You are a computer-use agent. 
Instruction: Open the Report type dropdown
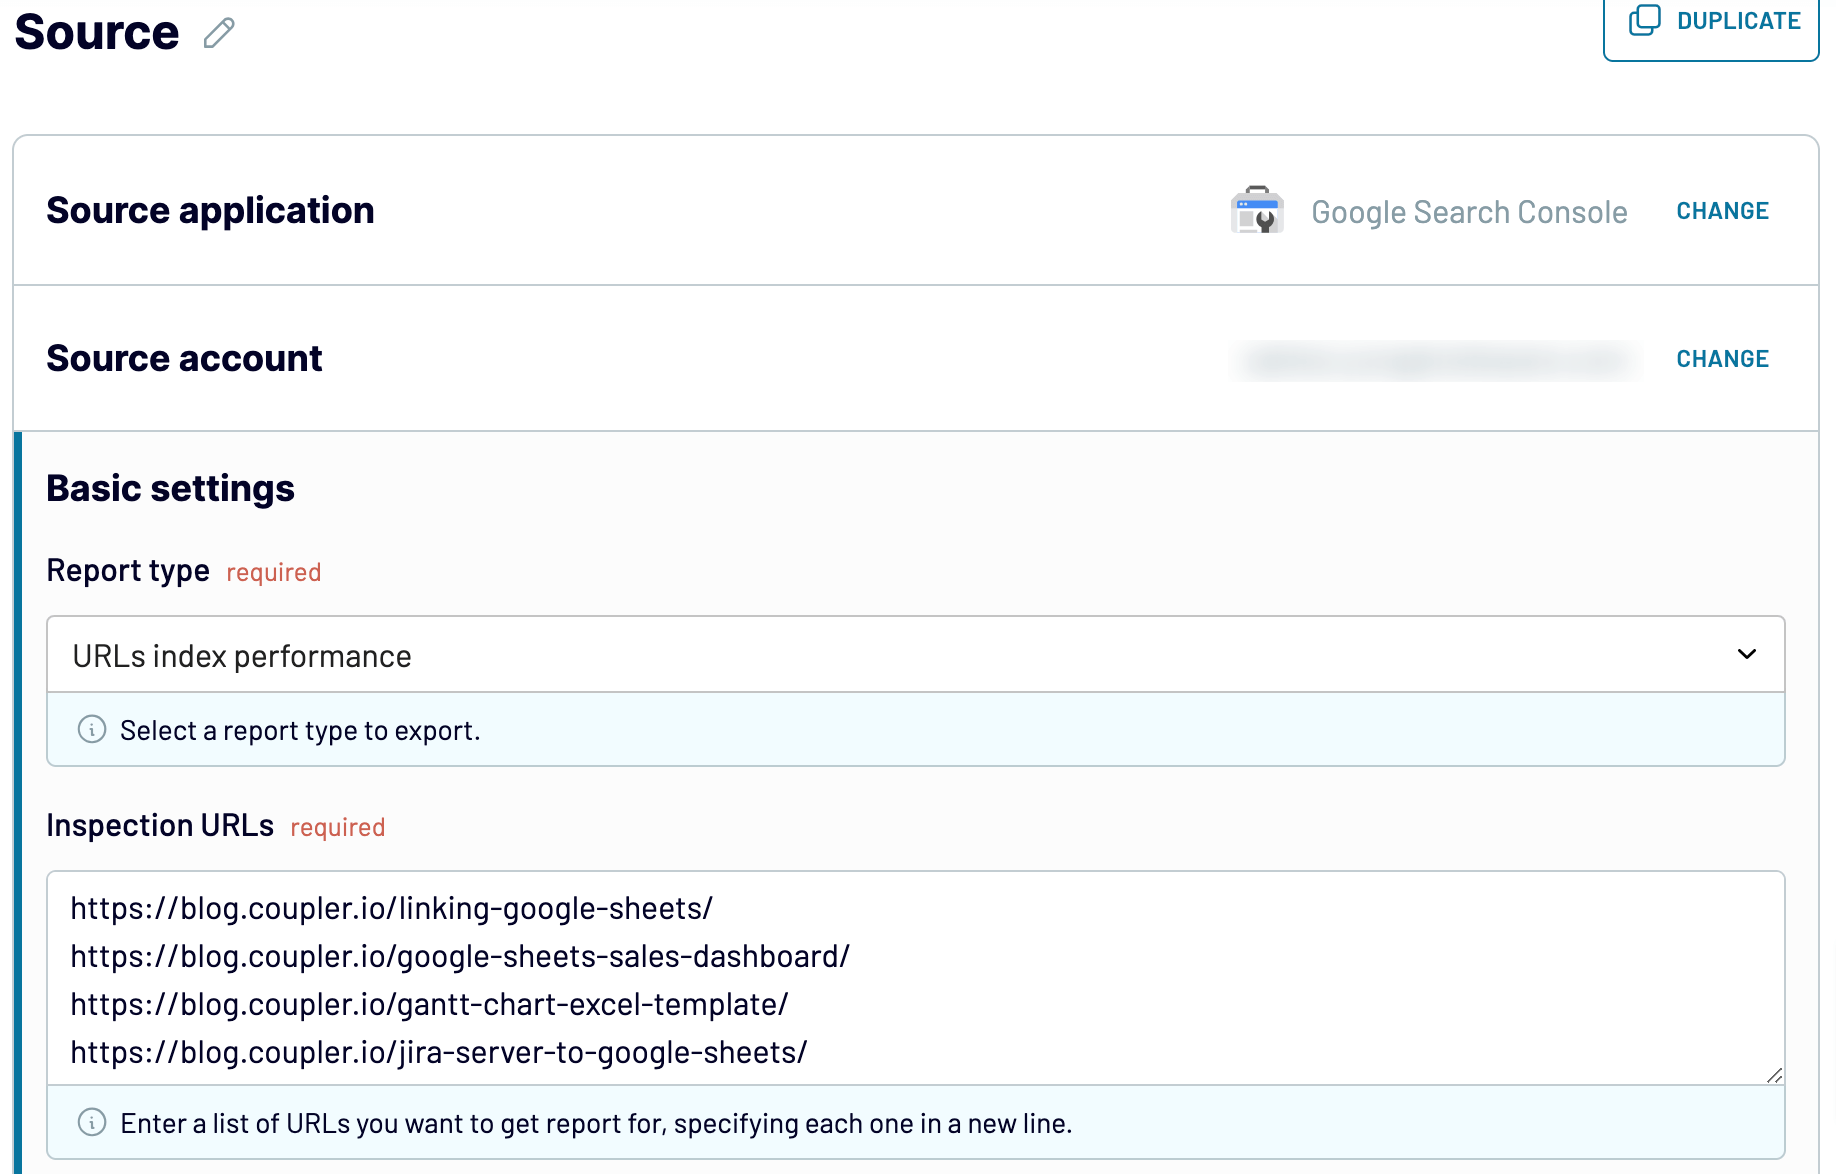(x=915, y=655)
